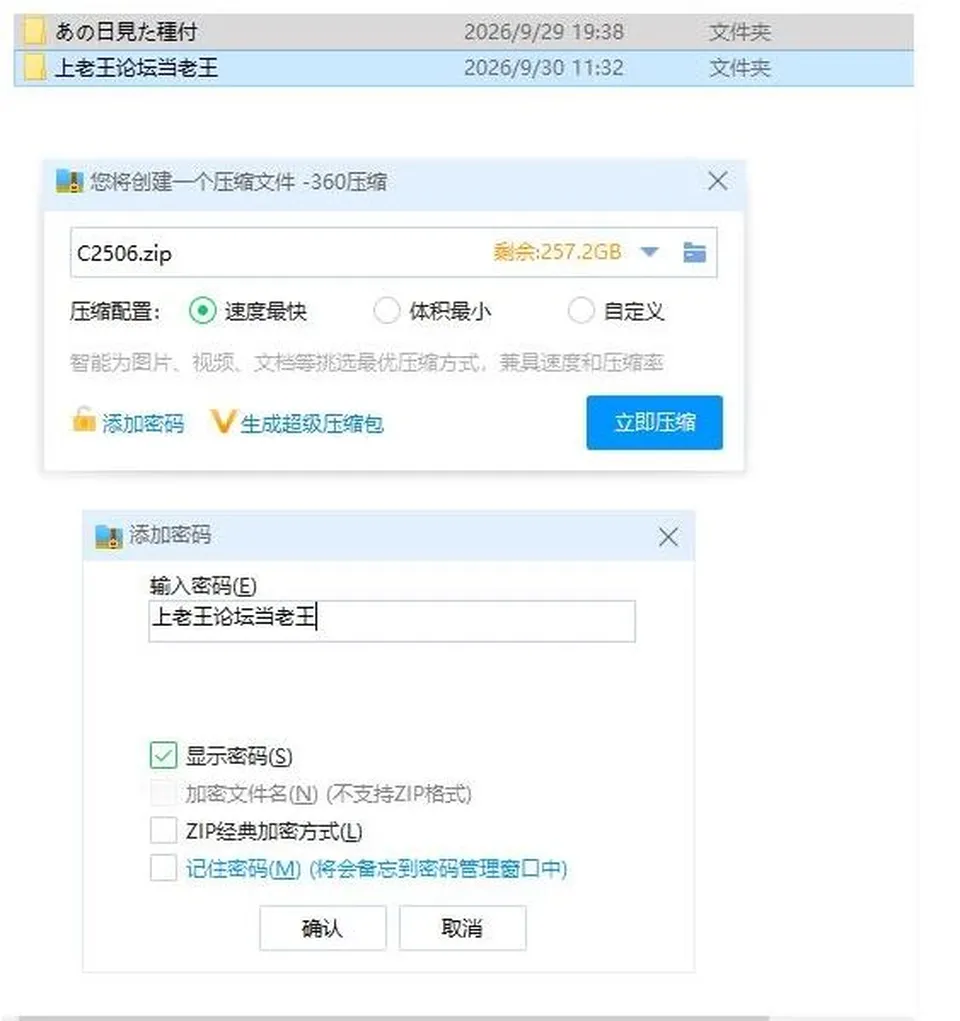Open 添加密码 link

click(143, 423)
